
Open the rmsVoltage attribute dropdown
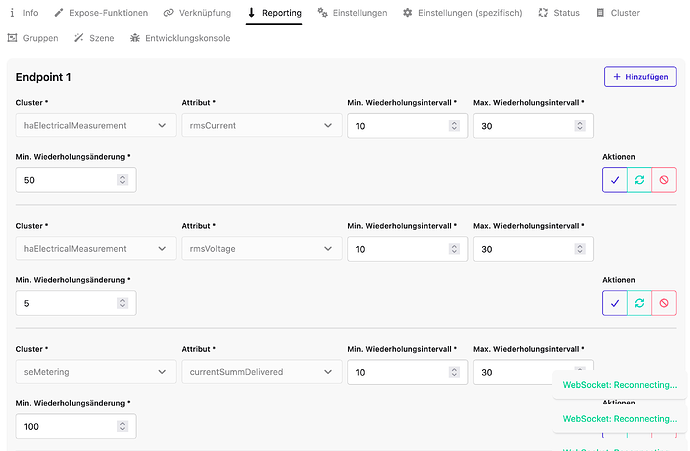[262, 249]
